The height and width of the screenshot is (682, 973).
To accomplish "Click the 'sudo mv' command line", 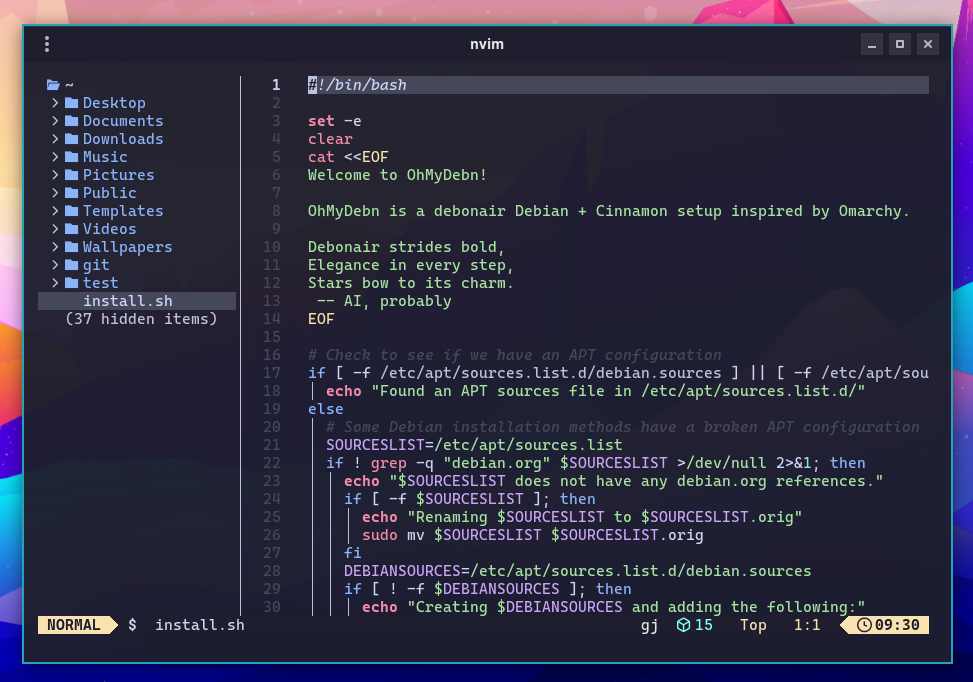I will click(x=532, y=535).
